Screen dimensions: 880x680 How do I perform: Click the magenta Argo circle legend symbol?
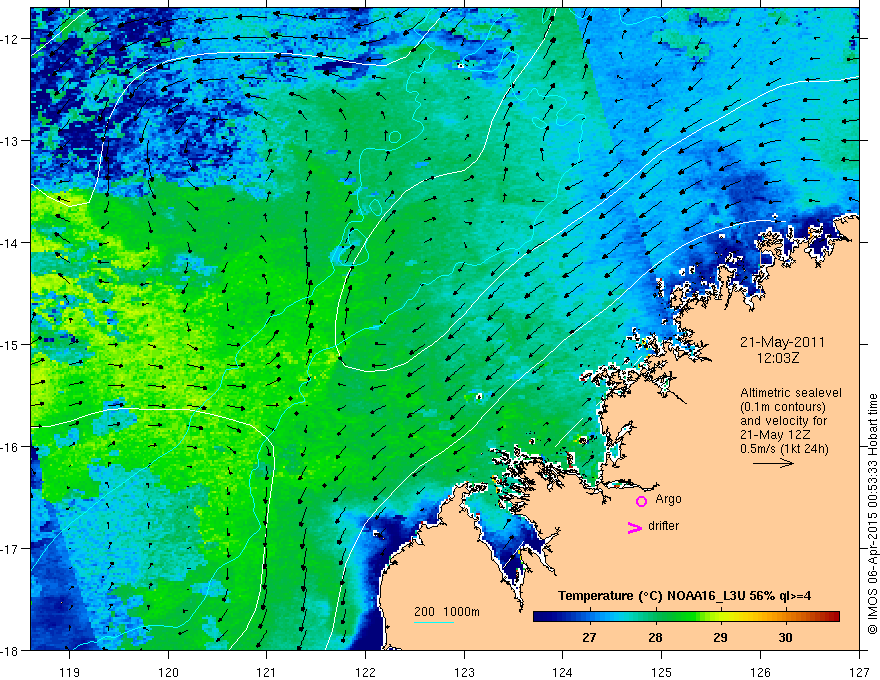point(641,501)
